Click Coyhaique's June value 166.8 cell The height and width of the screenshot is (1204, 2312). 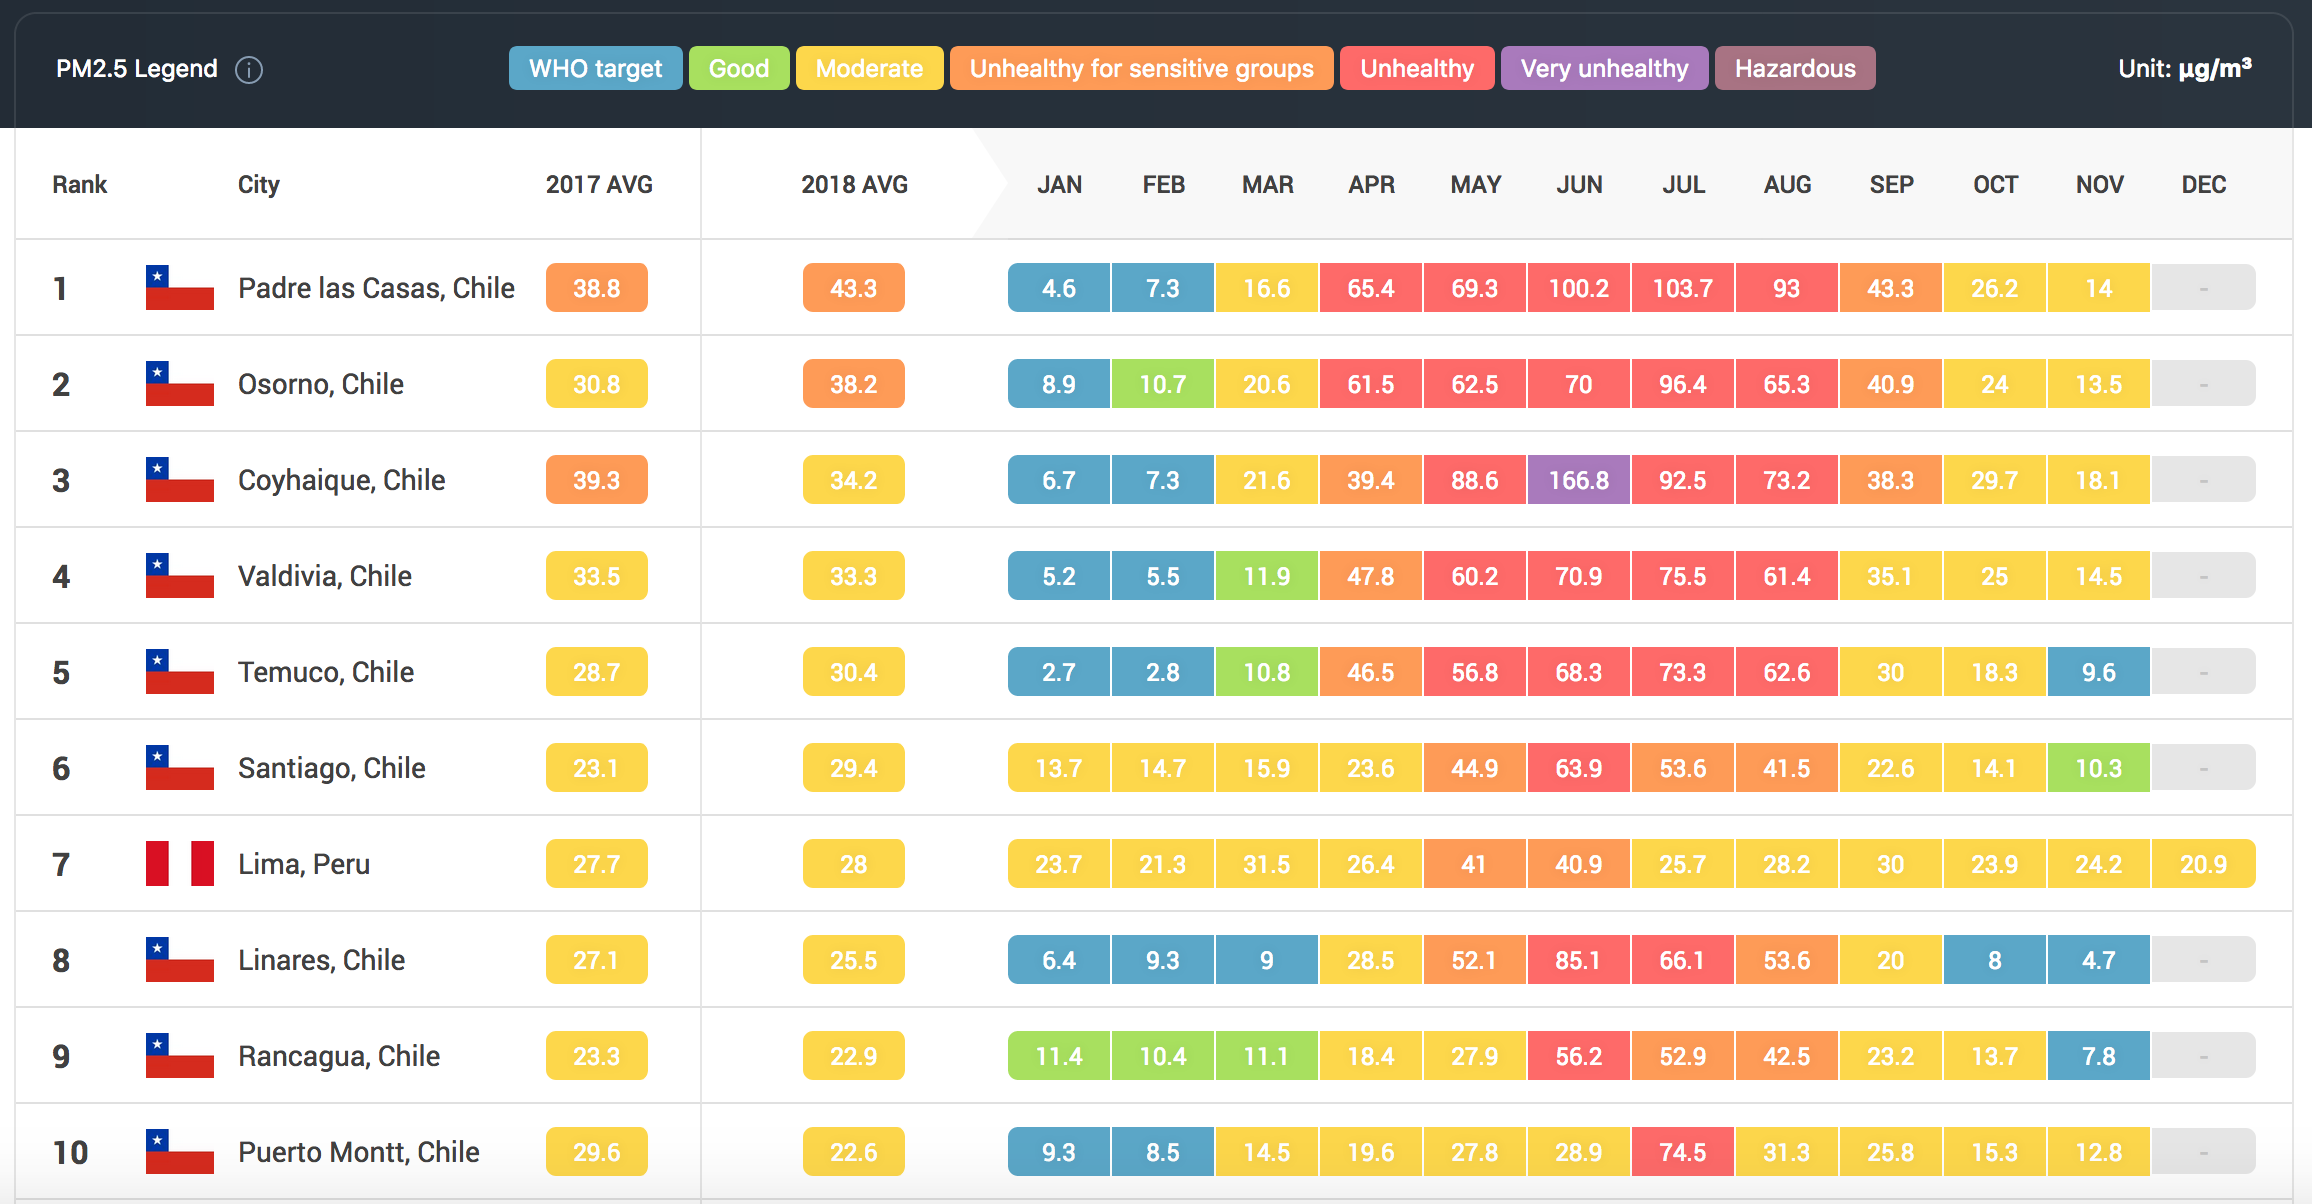click(x=1579, y=480)
